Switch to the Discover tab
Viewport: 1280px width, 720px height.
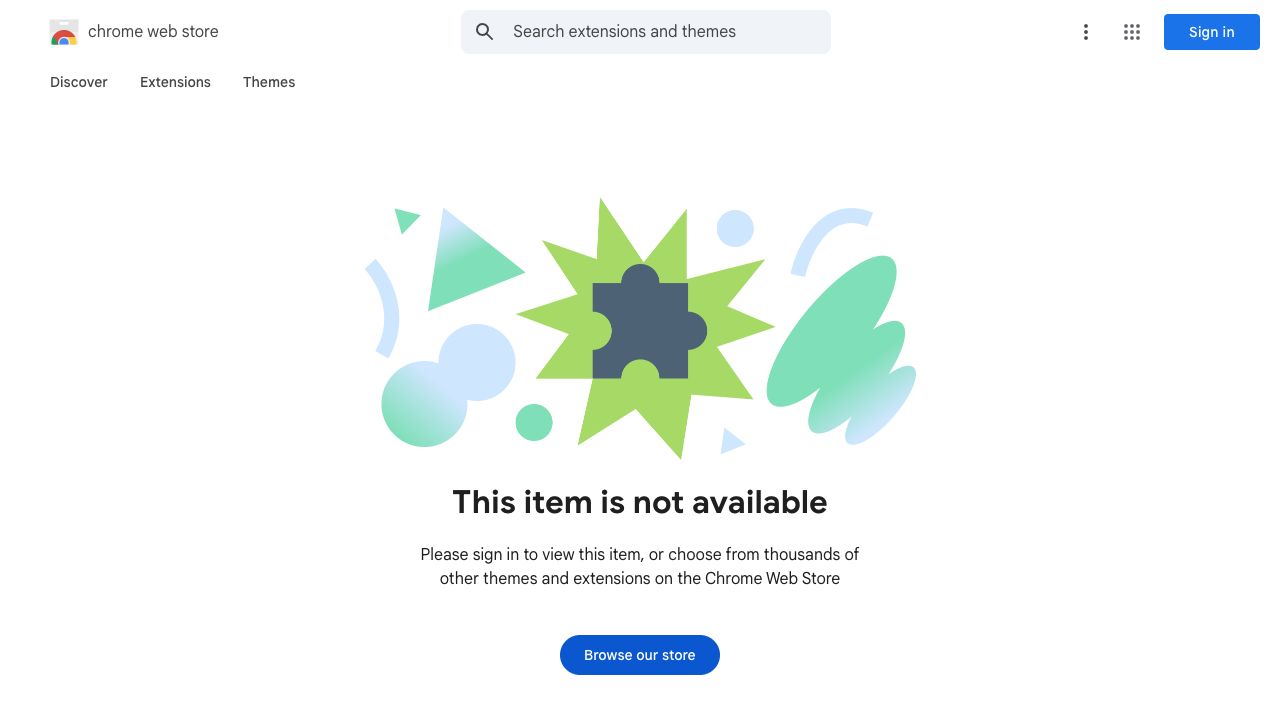pyautogui.click(x=79, y=82)
